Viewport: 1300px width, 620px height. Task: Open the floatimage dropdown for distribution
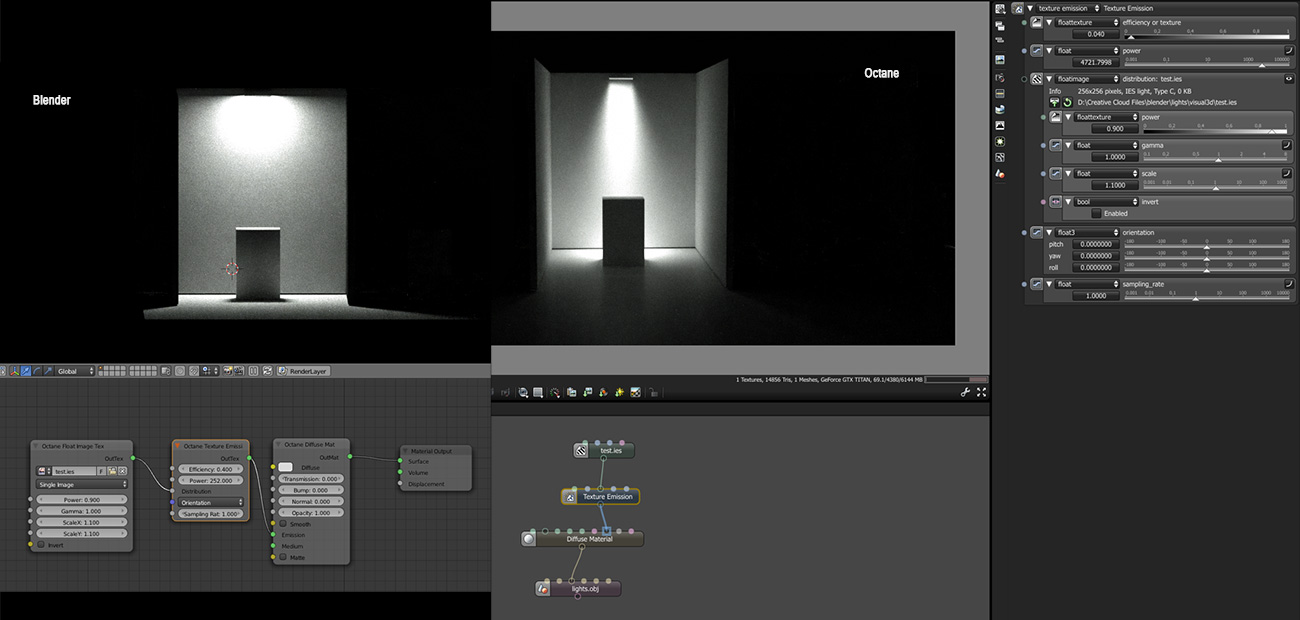(x=1088, y=78)
